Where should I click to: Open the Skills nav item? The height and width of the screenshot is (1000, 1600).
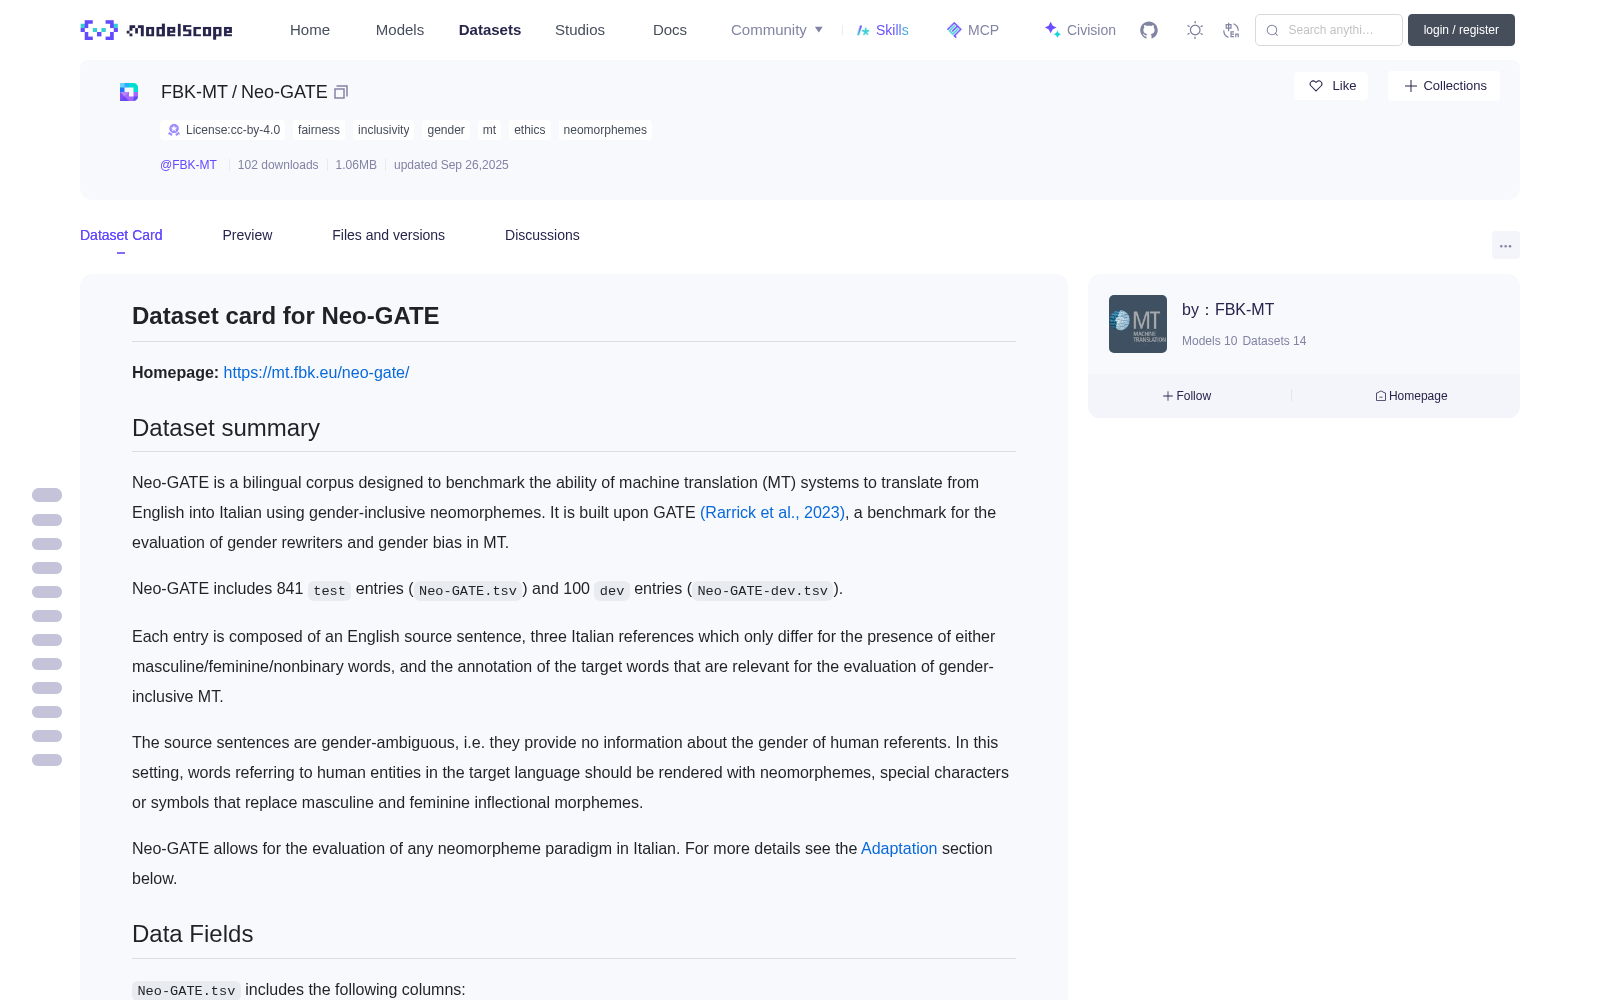882,30
